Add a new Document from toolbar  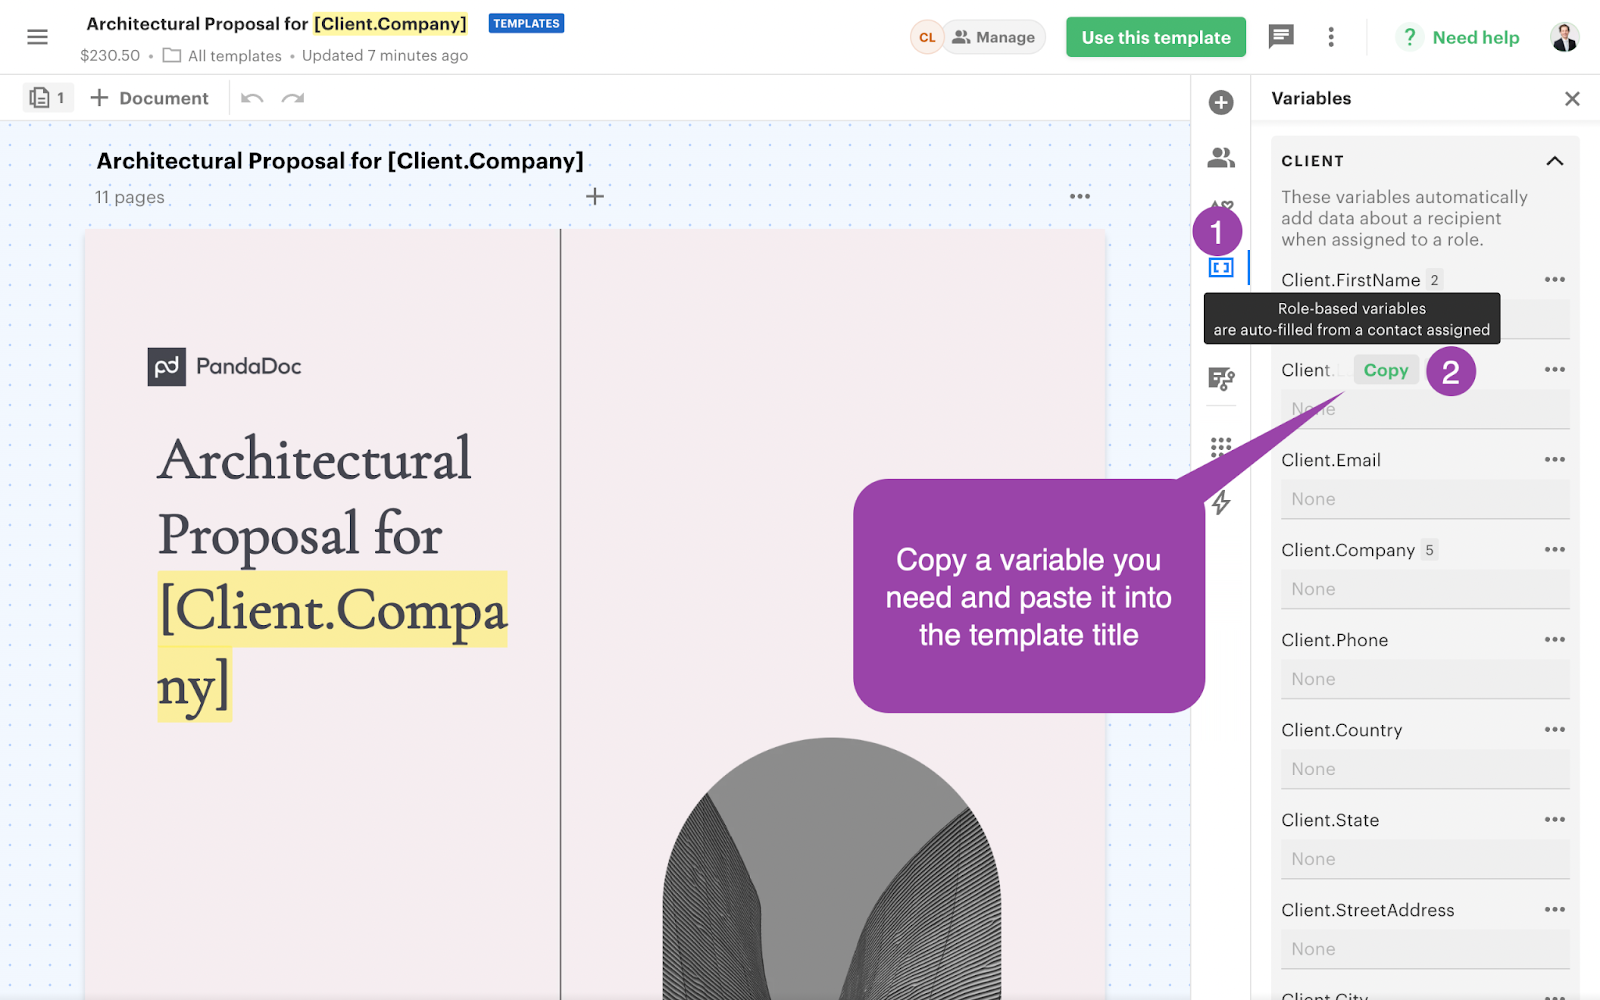[x=150, y=98]
